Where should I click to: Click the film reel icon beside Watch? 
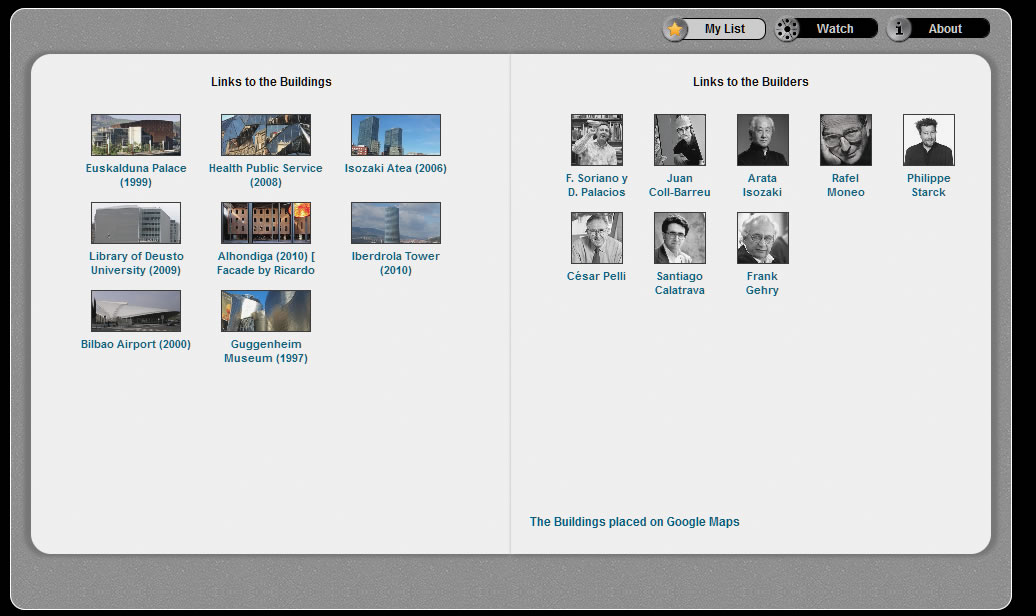pyautogui.click(x=787, y=29)
